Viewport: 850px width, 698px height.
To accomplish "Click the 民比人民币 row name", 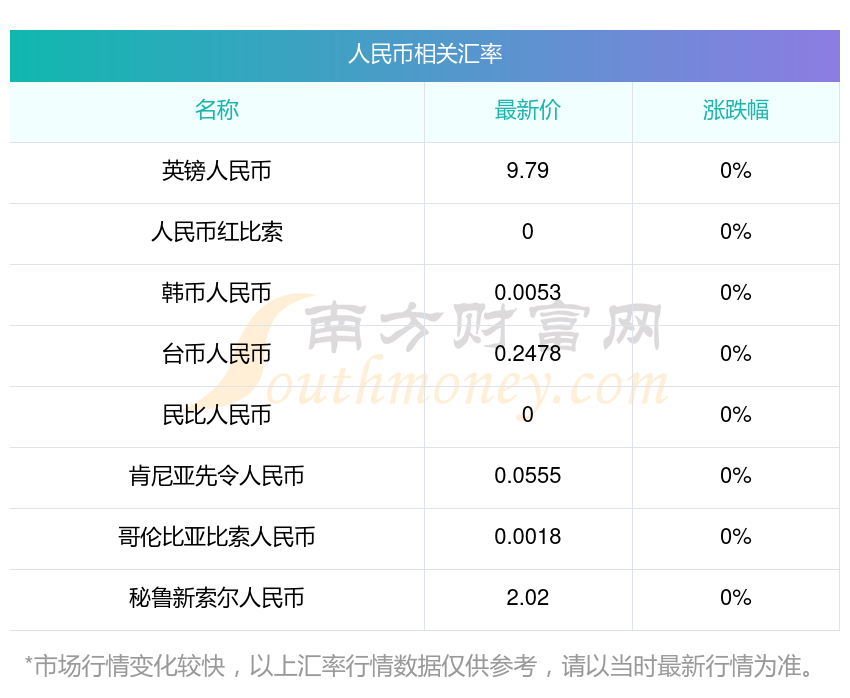I will pos(217,415).
